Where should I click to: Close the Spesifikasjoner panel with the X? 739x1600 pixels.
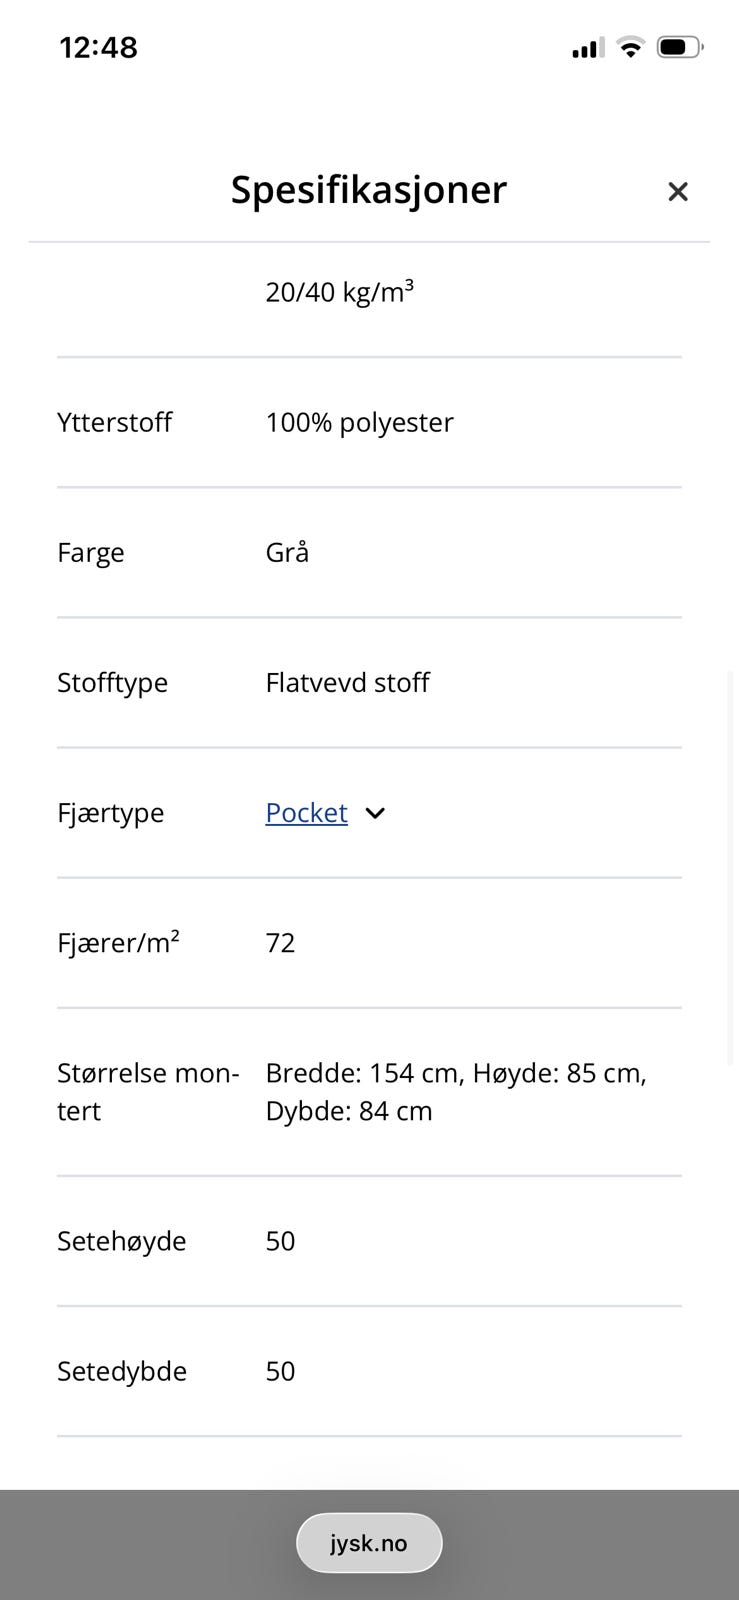(678, 191)
